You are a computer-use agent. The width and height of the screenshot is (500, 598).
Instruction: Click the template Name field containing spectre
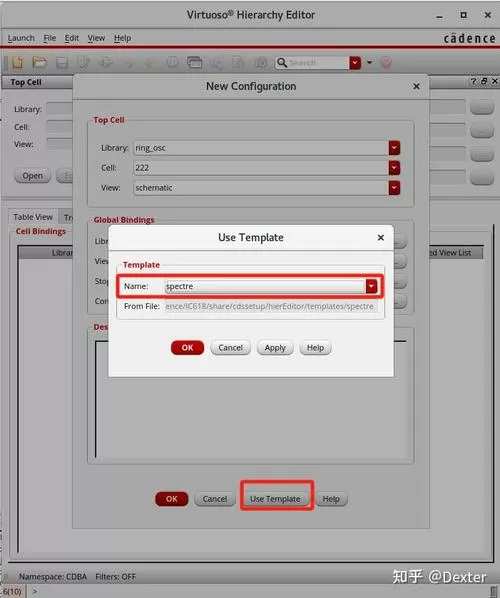pyautogui.click(x=265, y=286)
